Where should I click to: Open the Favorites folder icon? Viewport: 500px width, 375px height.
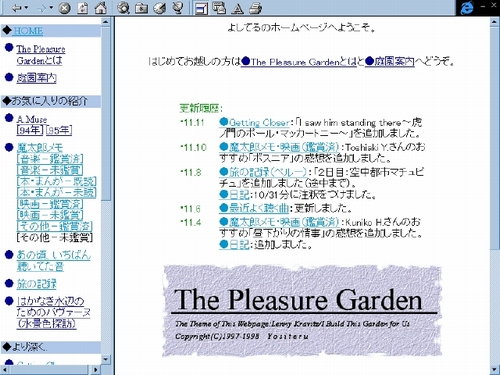click(x=142, y=8)
